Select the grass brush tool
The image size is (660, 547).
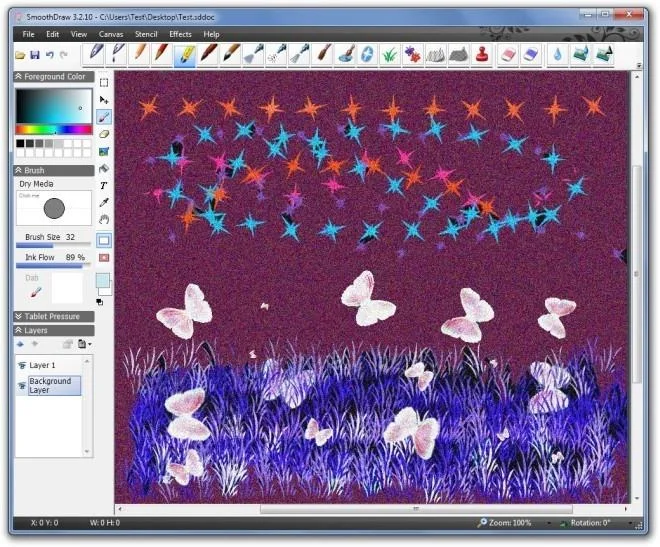click(x=390, y=55)
